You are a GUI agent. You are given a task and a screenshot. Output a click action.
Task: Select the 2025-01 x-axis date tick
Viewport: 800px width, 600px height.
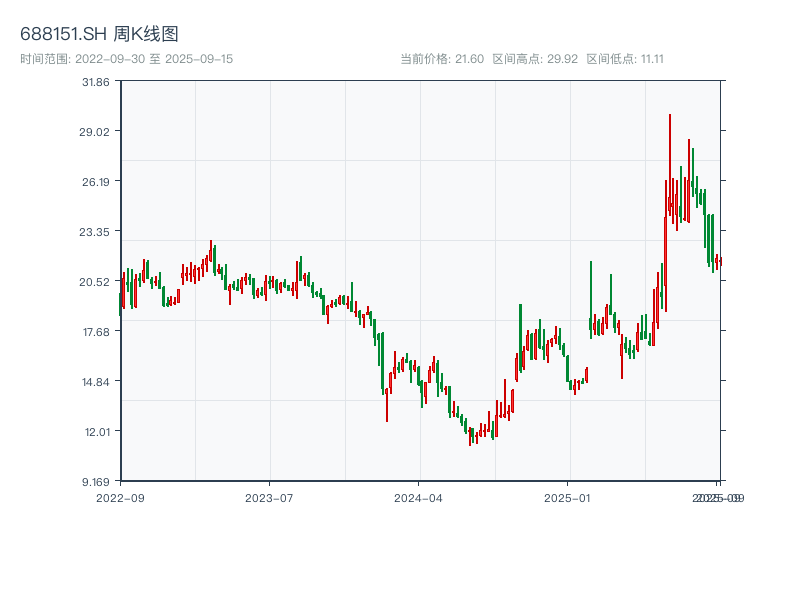coord(568,497)
